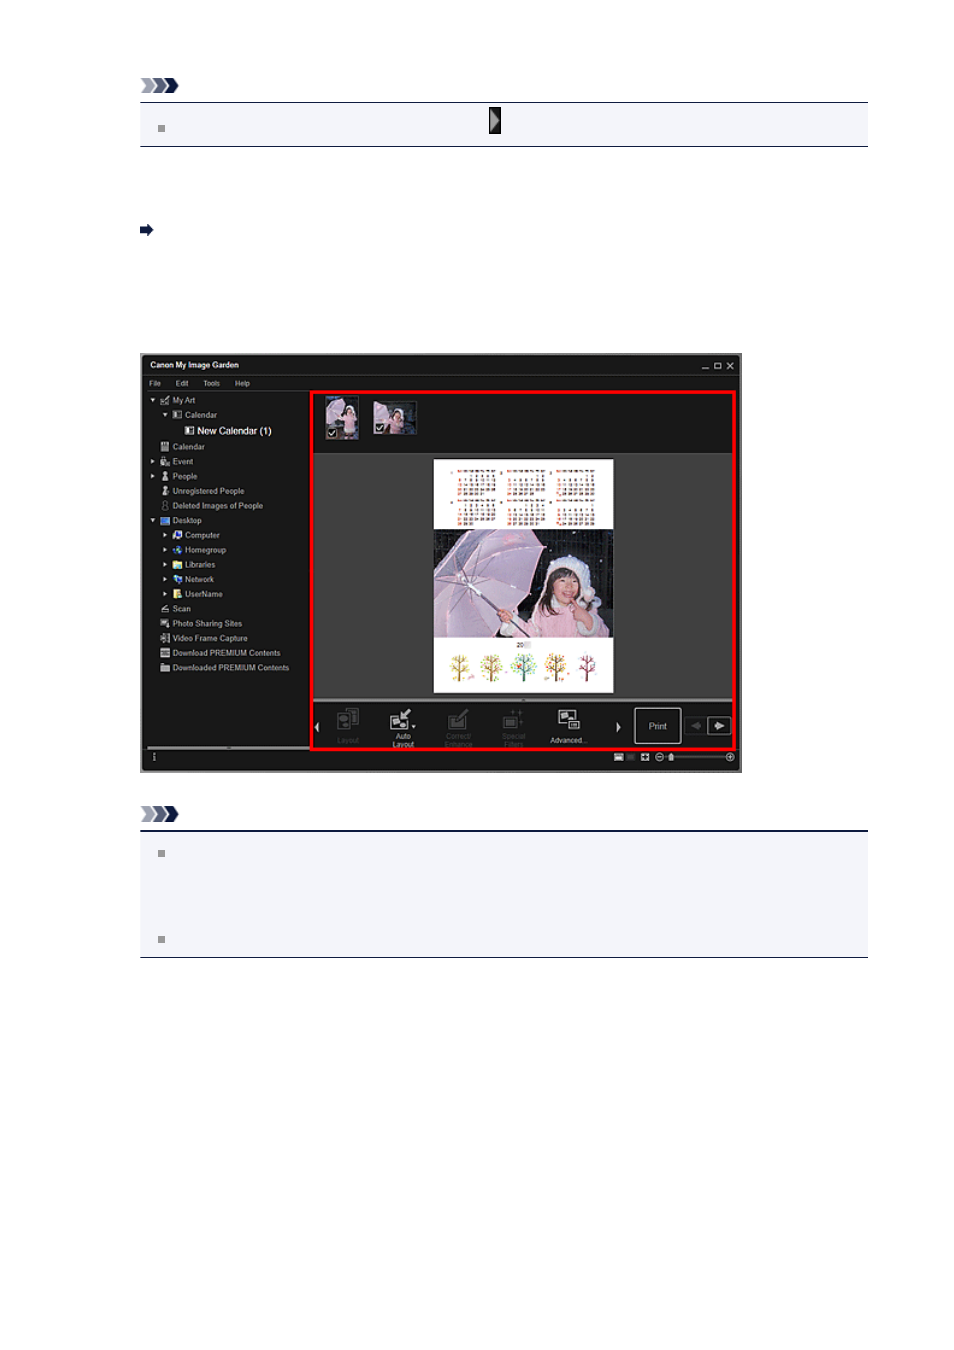Click the Video Frame Capture icon

165,638
